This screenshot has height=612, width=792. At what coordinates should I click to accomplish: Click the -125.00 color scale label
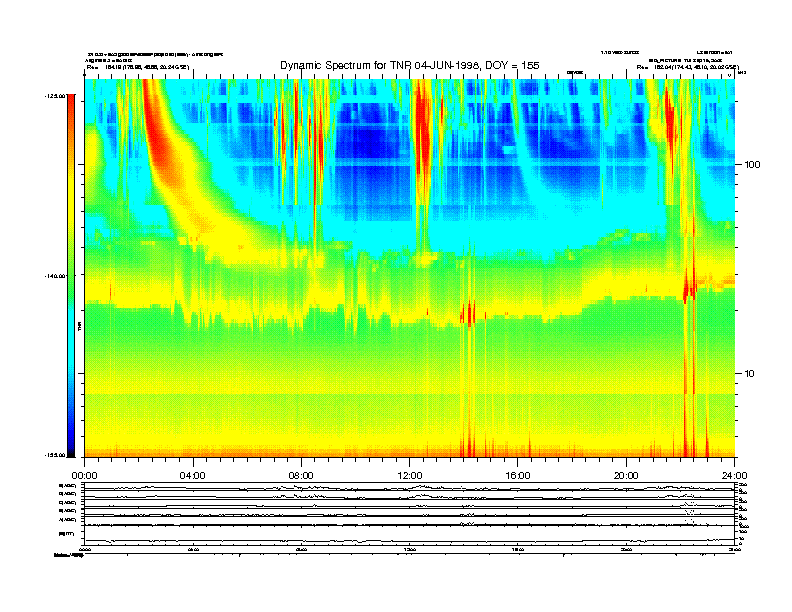56,95
